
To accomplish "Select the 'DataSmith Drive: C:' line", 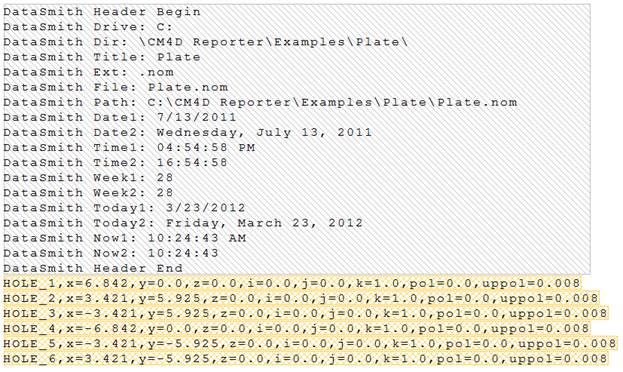I will coord(88,27).
